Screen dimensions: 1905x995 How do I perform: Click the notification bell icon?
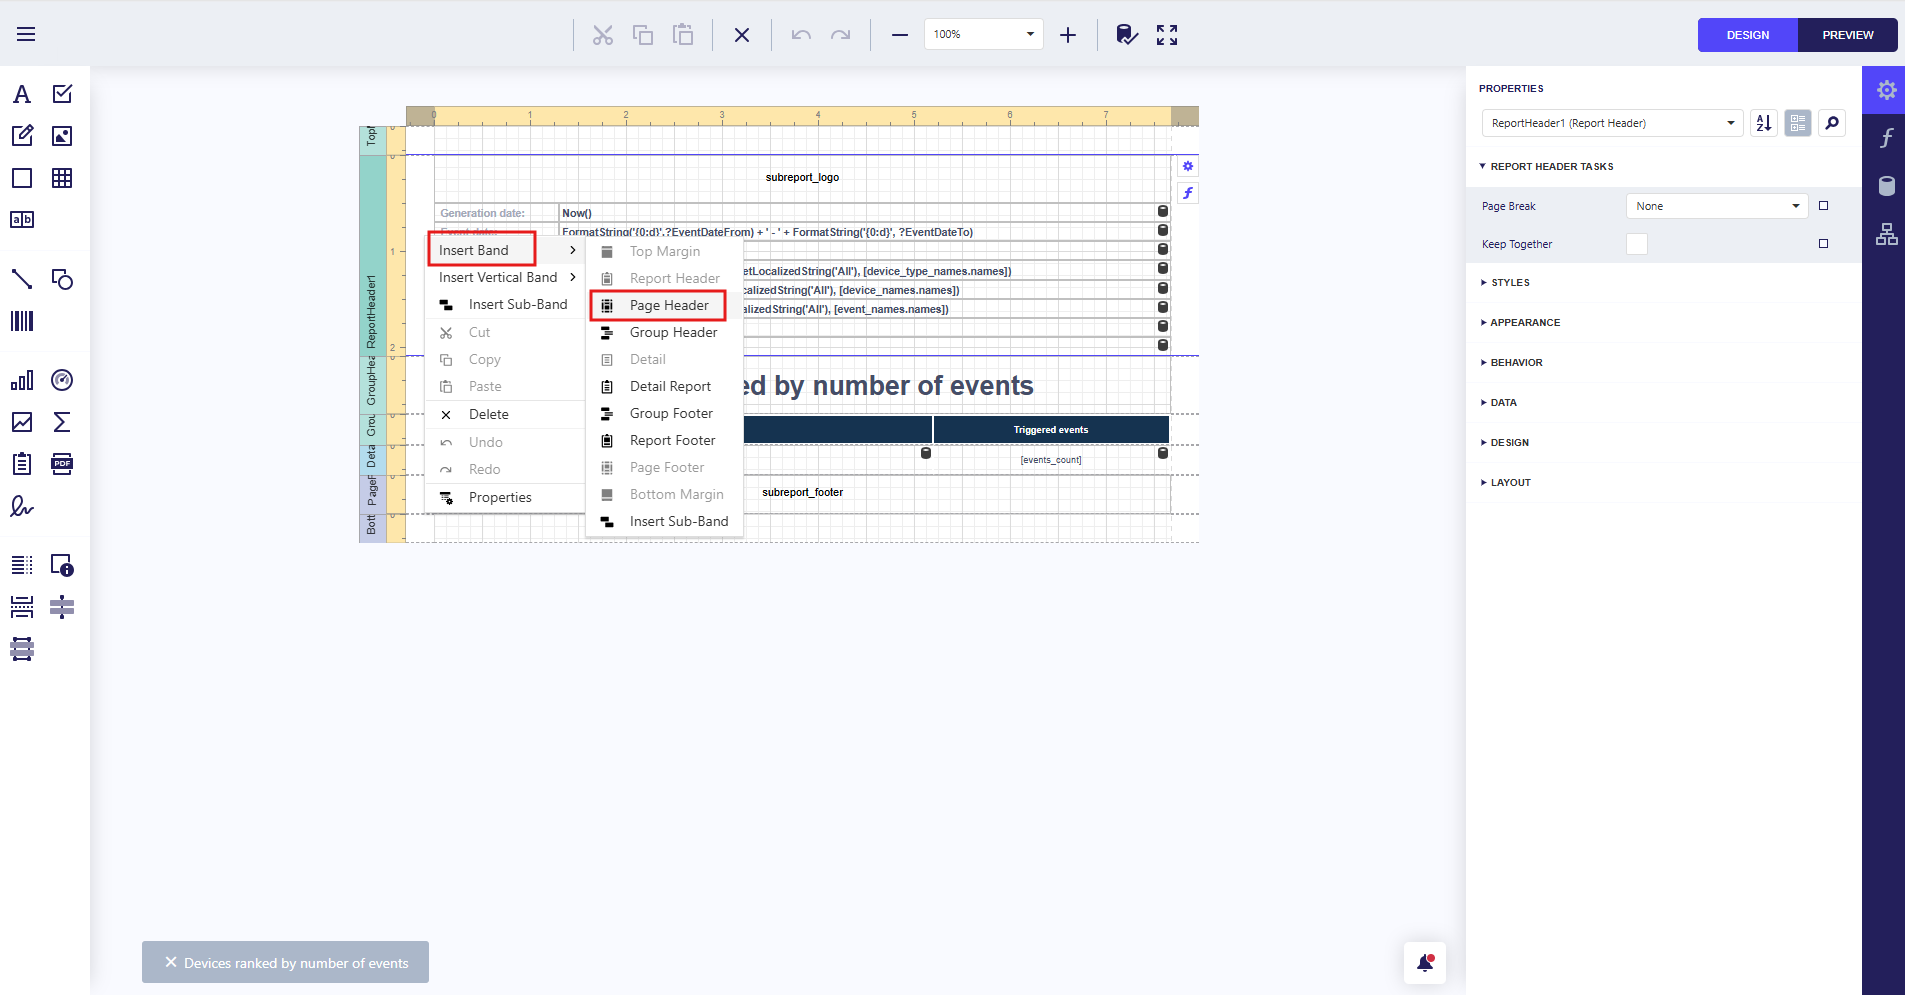tap(1425, 963)
